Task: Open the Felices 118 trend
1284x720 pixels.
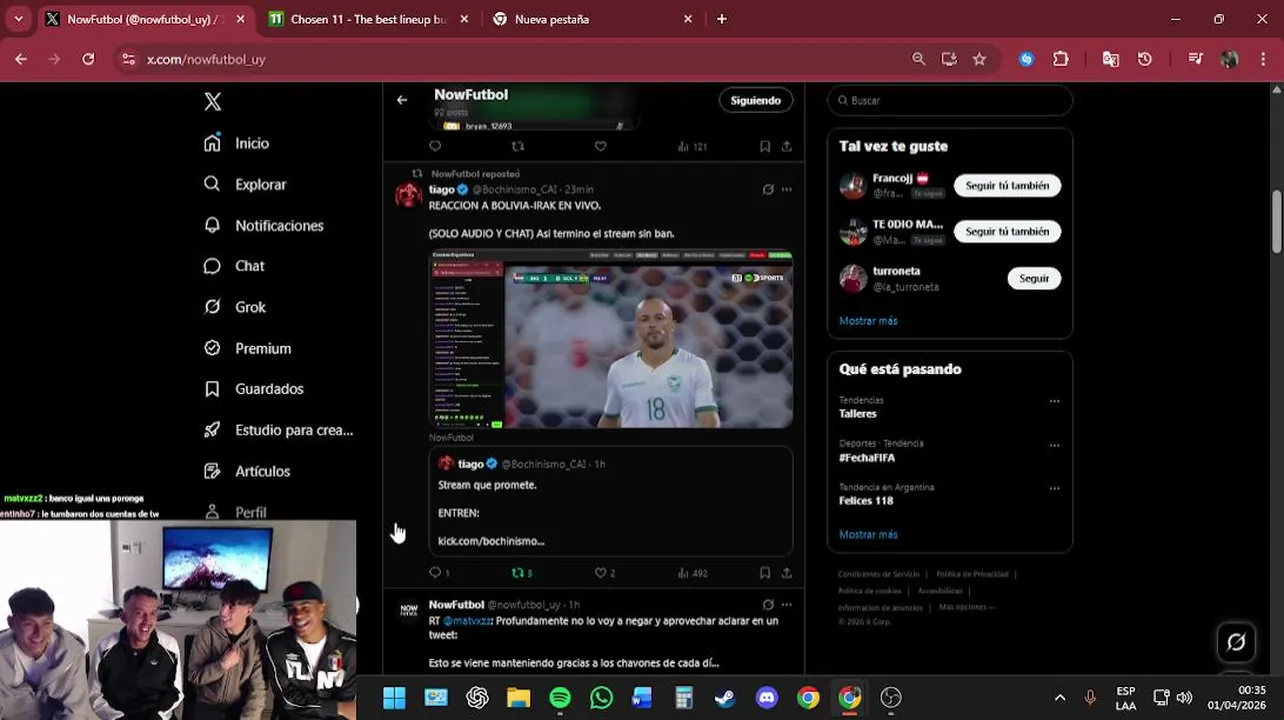Action: tap(866, 500)
